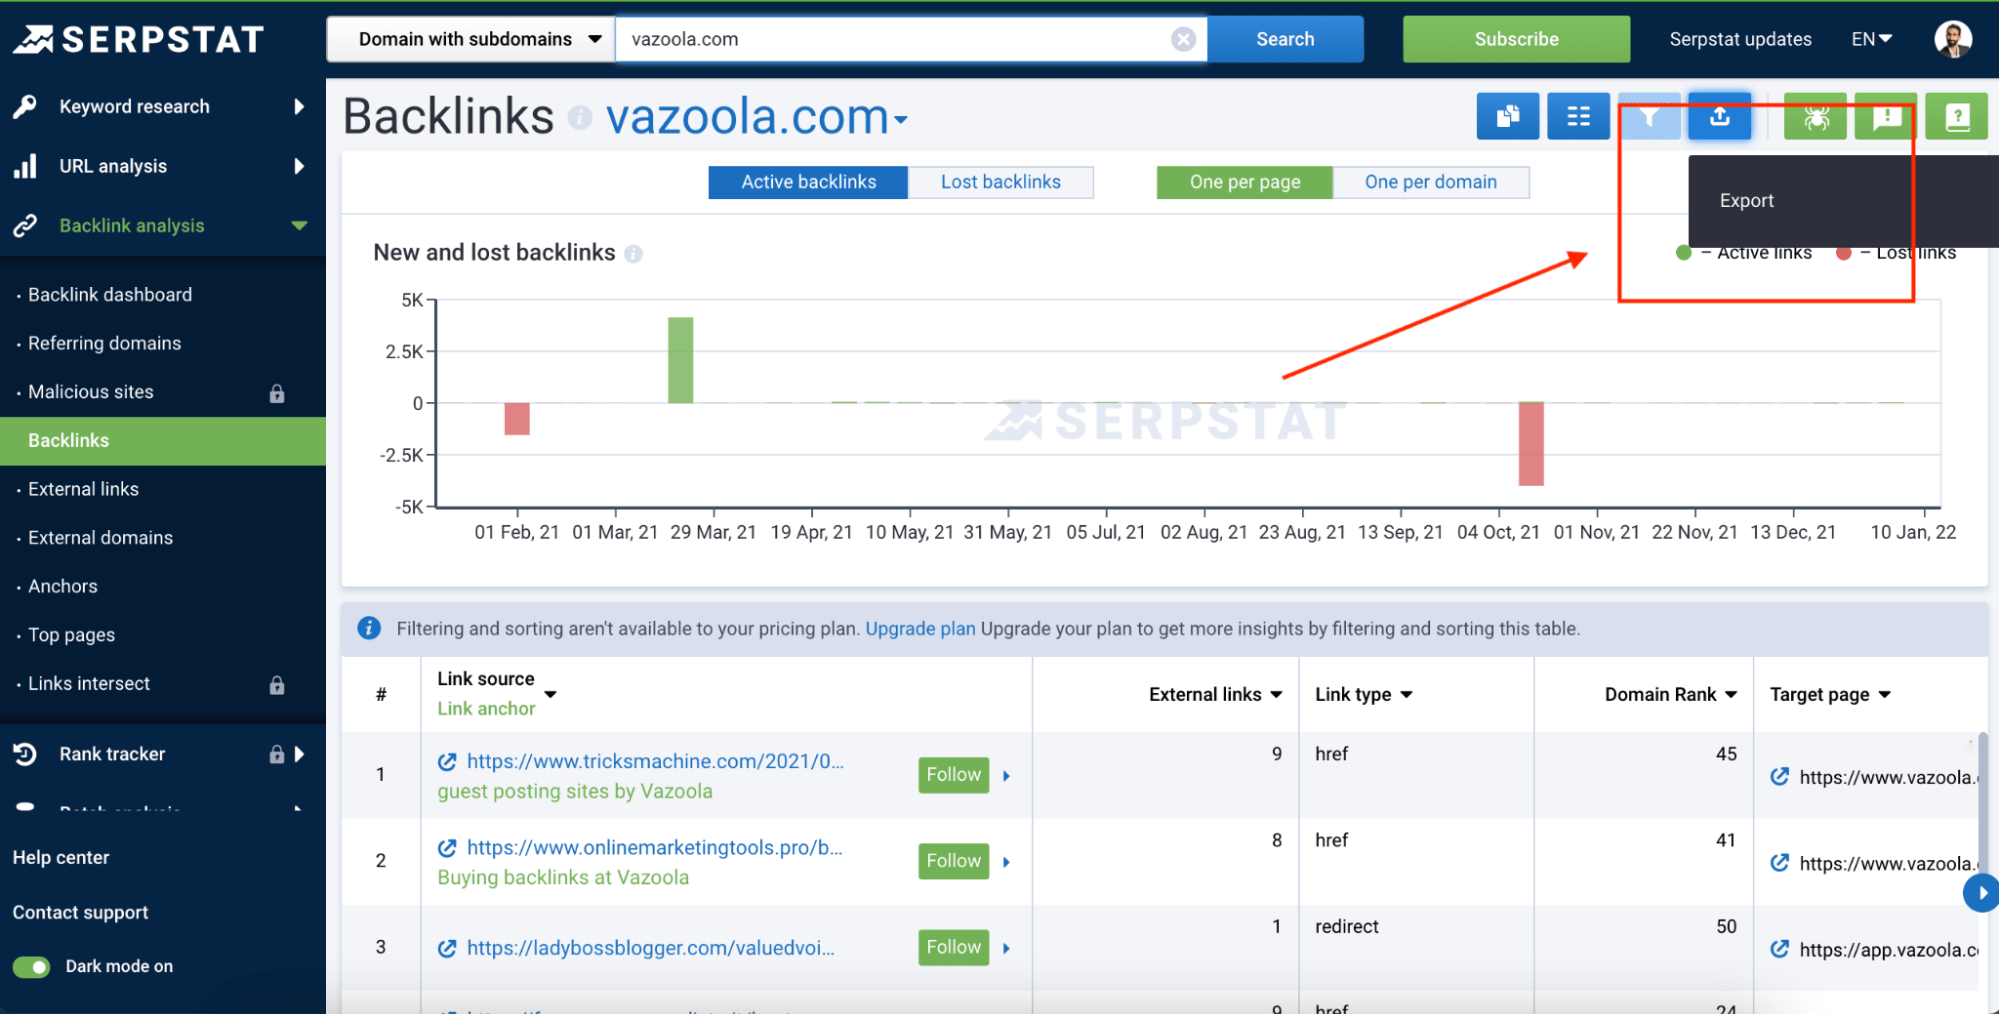
Task: Expand Keyword research menu
Action: [x=299, y=107]
